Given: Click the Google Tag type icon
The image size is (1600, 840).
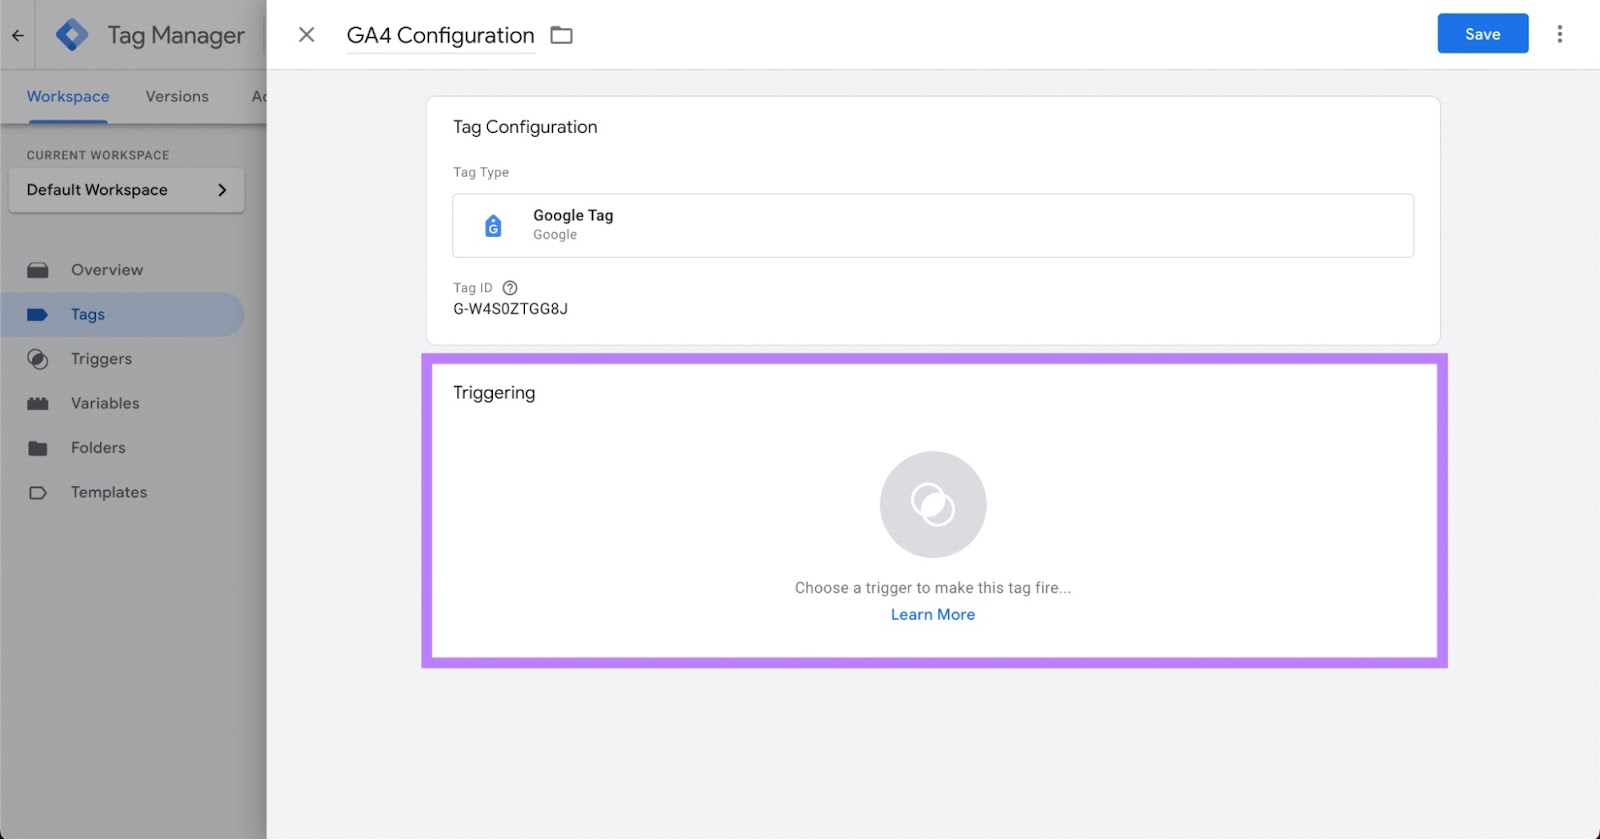Looking at the screenshot, I should coord(493,226).
